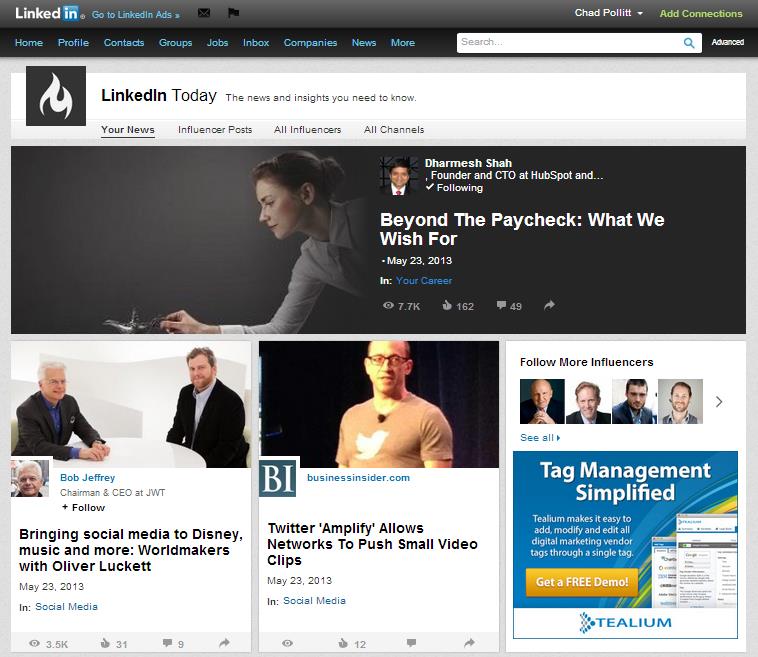Open the Profile menu item
This screenshot has height=657, width=758.
pyautogui.click(x=73, y=43)
